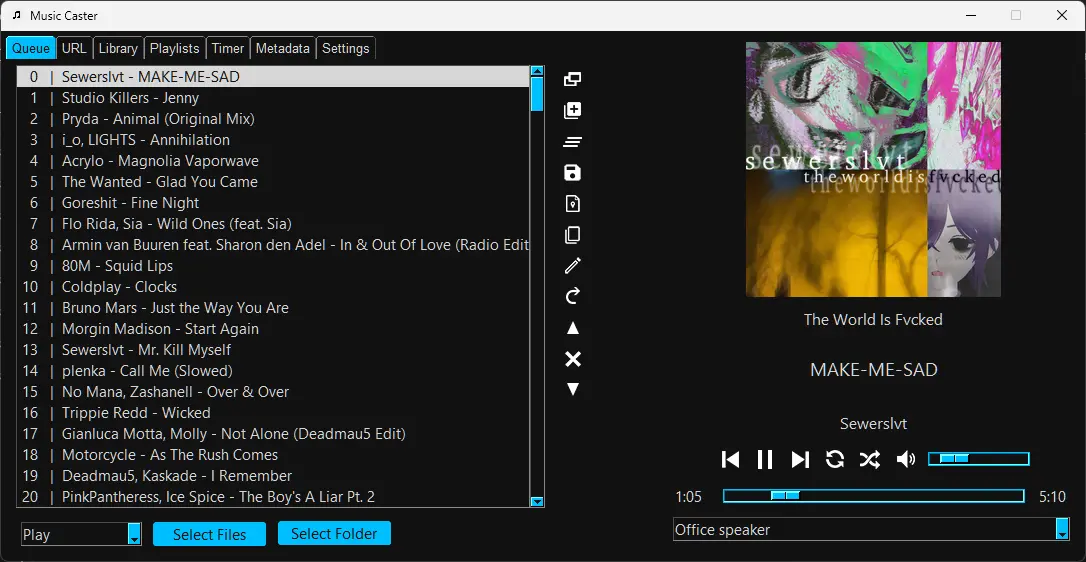Select Deadmau5, Kaskade - I Remember
This screenshot has width=1086, height=562.
click(273, 476)
